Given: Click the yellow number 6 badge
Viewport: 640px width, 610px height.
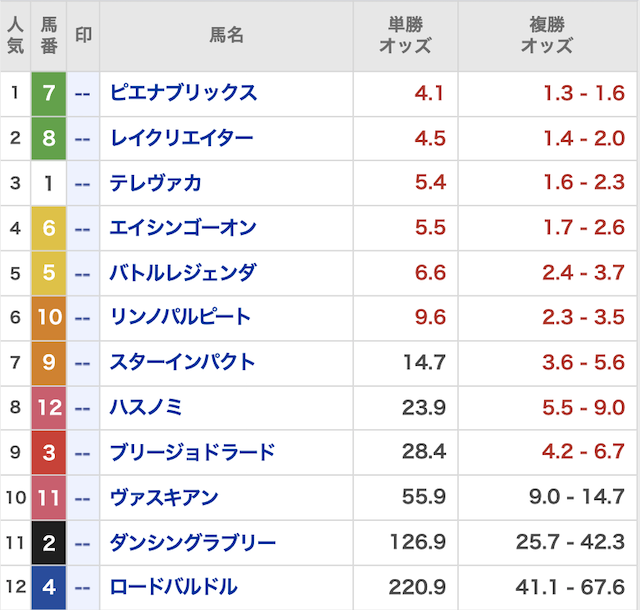Looking at the screenshot, I should pos(49,228).
